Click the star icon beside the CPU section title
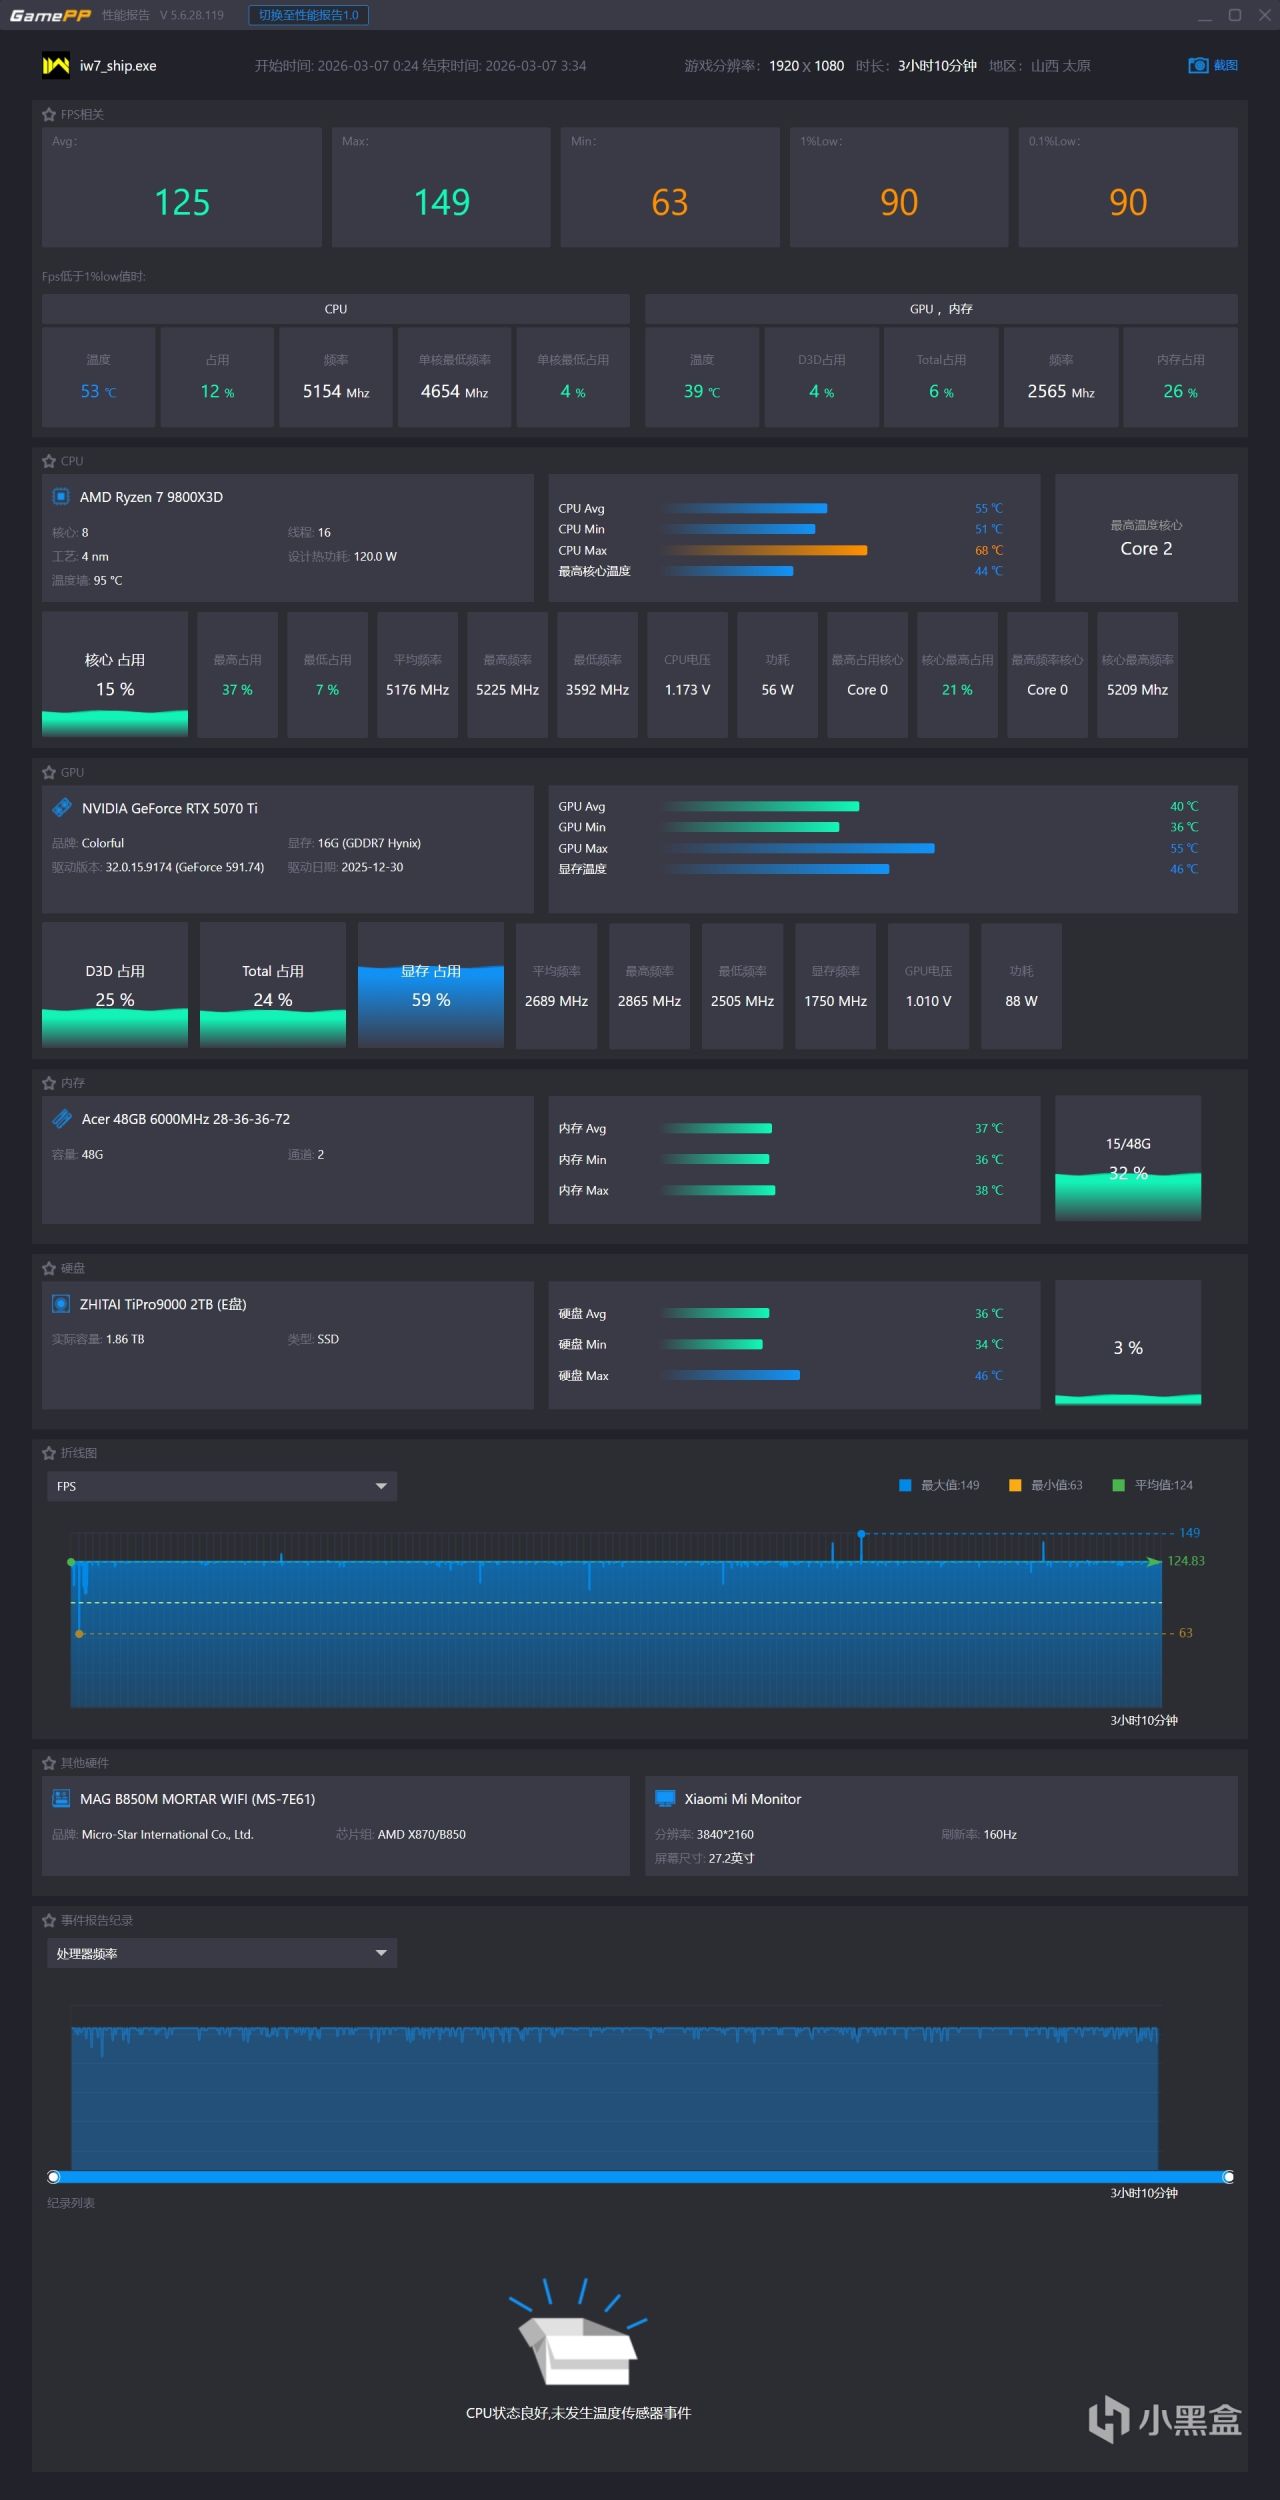Viewport: 1280px width, 2500px height. (x=49, y=461)
